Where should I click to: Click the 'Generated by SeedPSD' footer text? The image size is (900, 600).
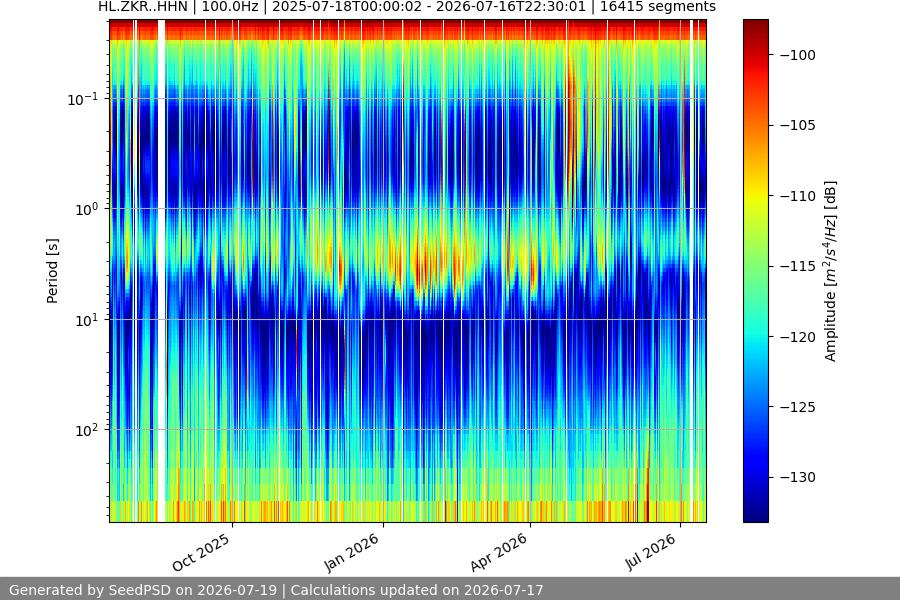click(276, 590)
